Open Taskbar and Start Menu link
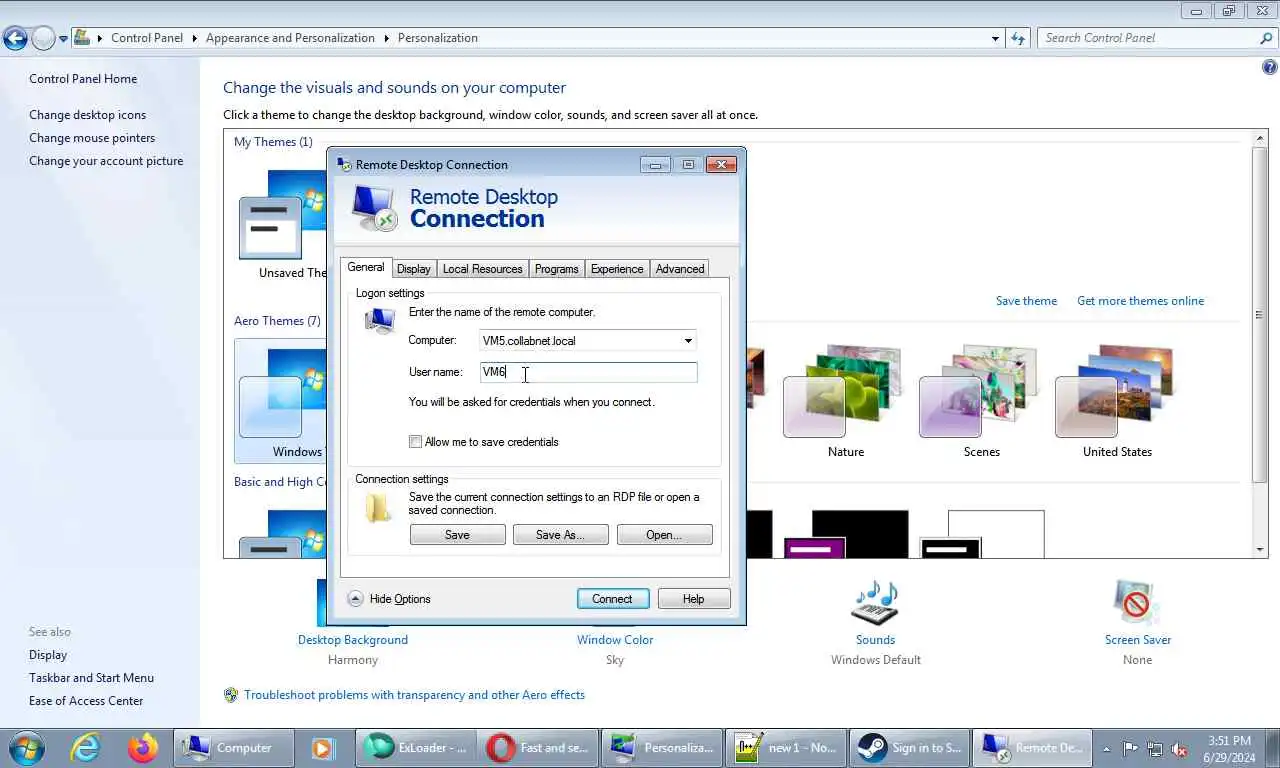1280x768 pixels. (x=91, y=678)
